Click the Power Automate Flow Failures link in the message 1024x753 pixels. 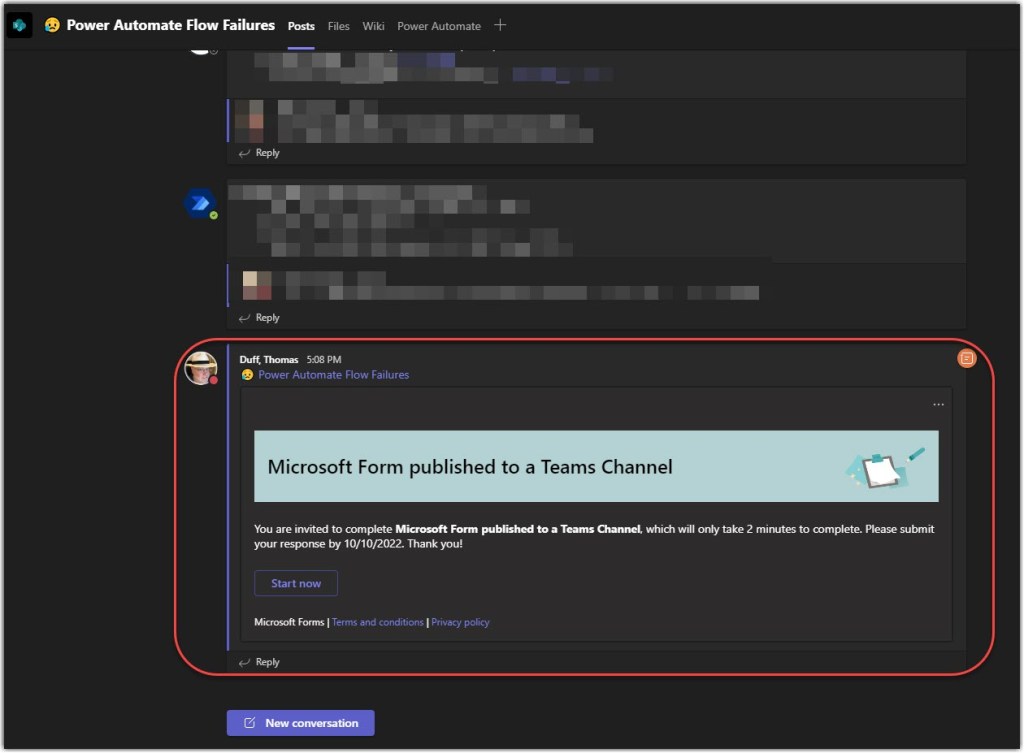[x=333, y=375]
